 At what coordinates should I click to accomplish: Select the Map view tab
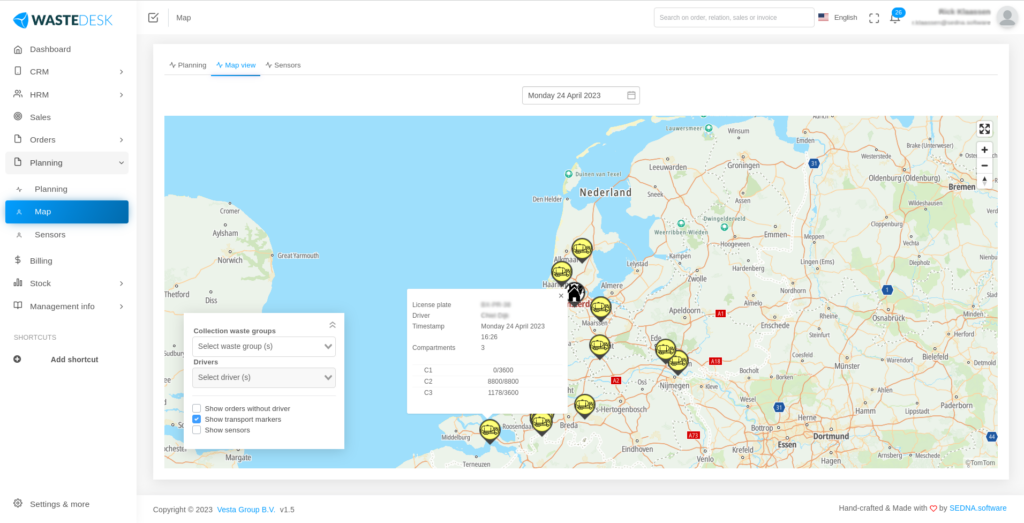point(236,65)
